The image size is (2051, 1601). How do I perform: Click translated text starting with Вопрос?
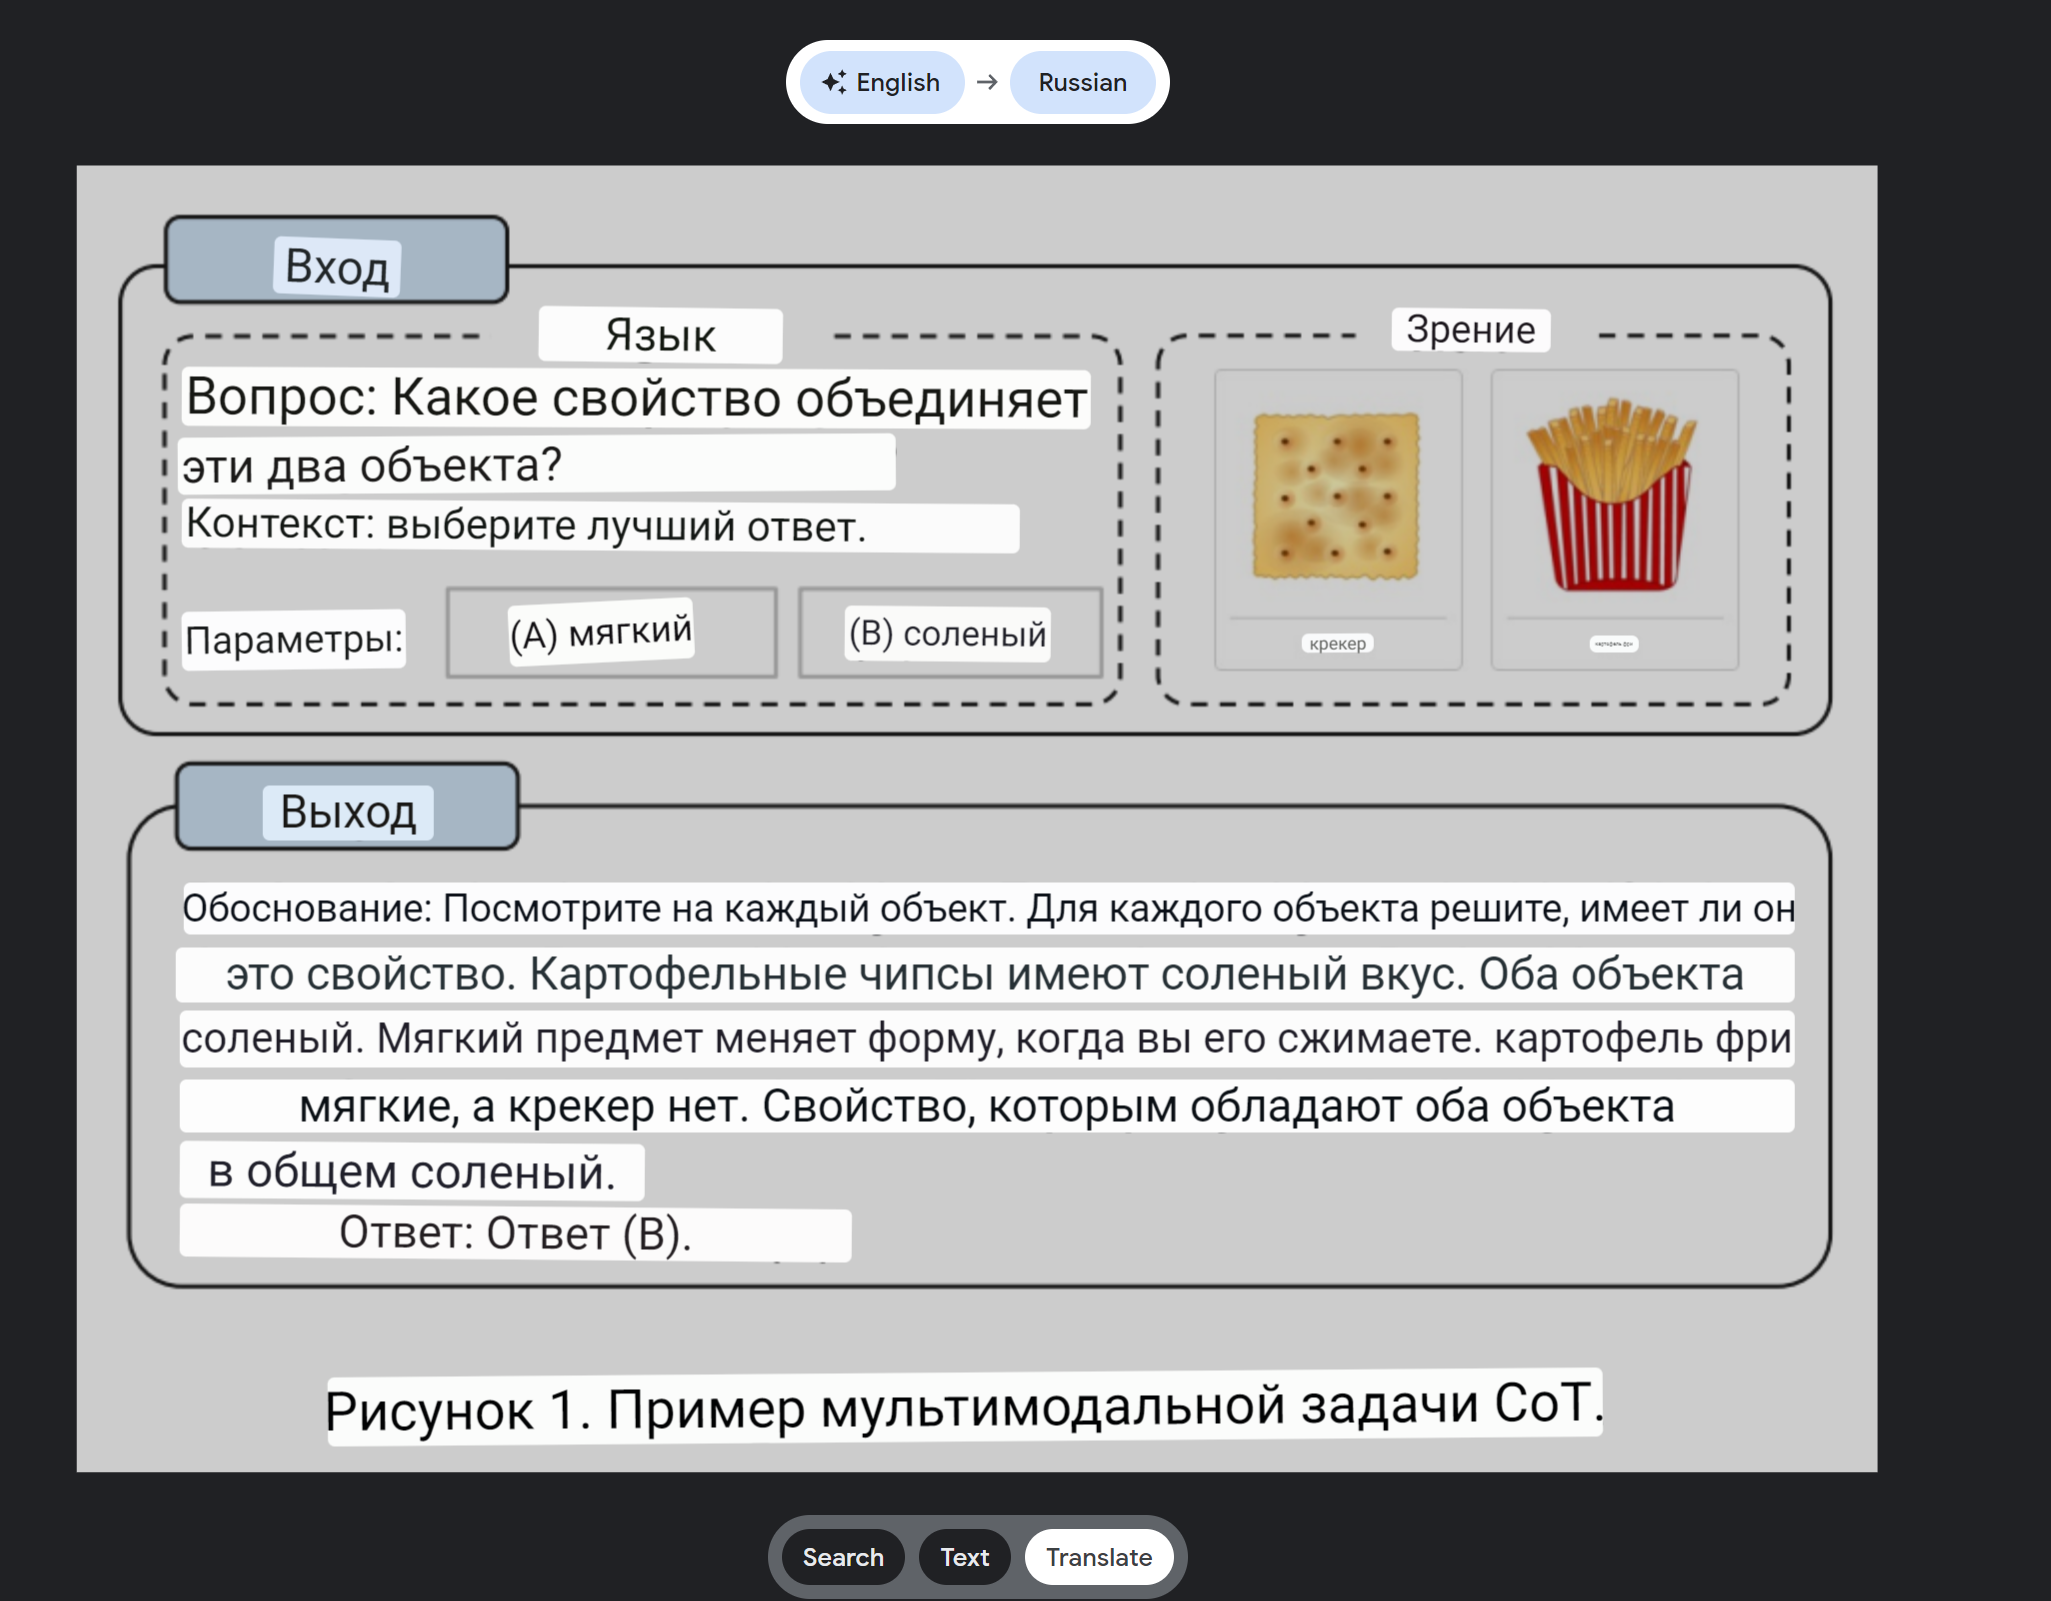coord(636,398)
